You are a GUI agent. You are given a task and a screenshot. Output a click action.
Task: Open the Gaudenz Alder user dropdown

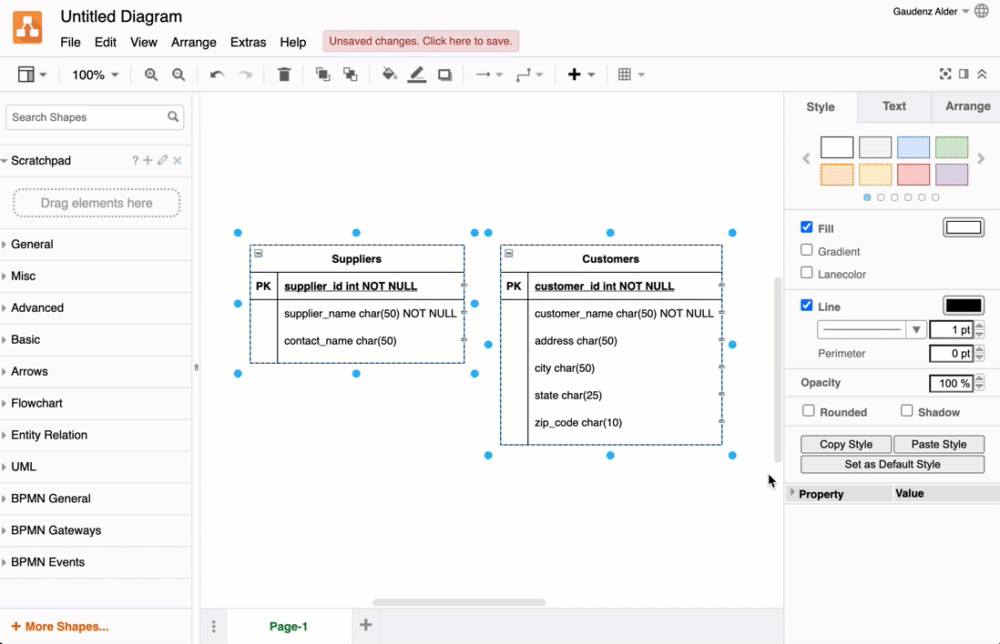tap(930, 11)
